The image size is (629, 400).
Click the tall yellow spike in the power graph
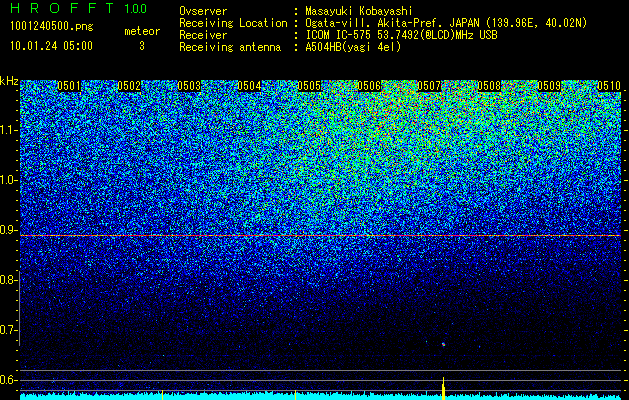coord(443,388)
